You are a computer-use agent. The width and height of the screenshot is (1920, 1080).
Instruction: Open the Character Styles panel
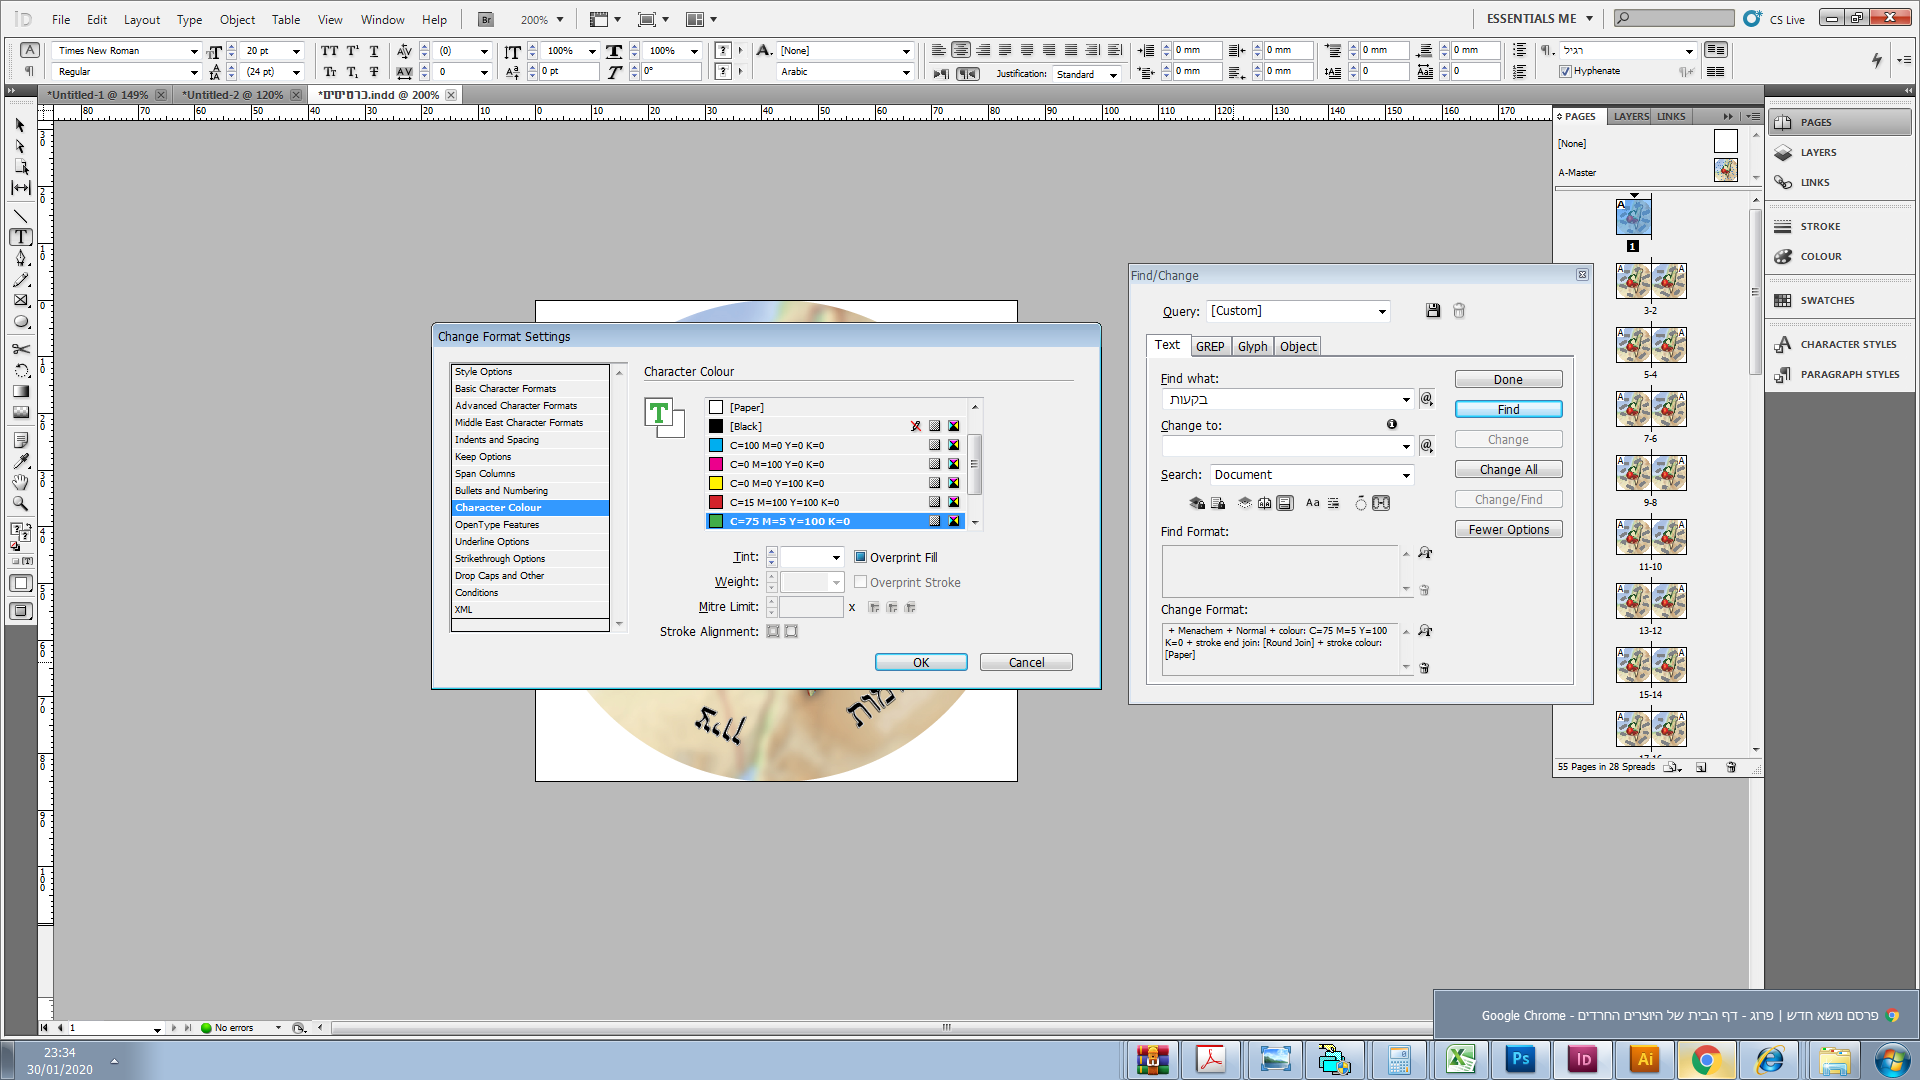[1847, 344]
